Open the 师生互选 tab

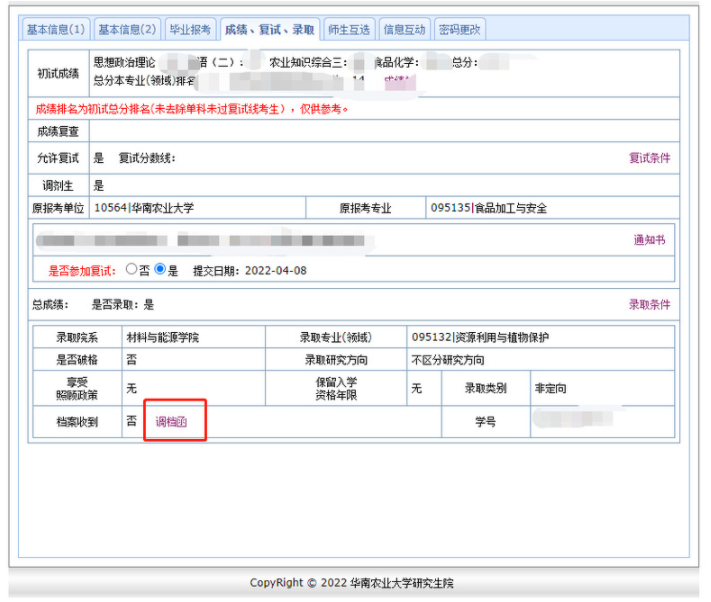pos(349,30)
